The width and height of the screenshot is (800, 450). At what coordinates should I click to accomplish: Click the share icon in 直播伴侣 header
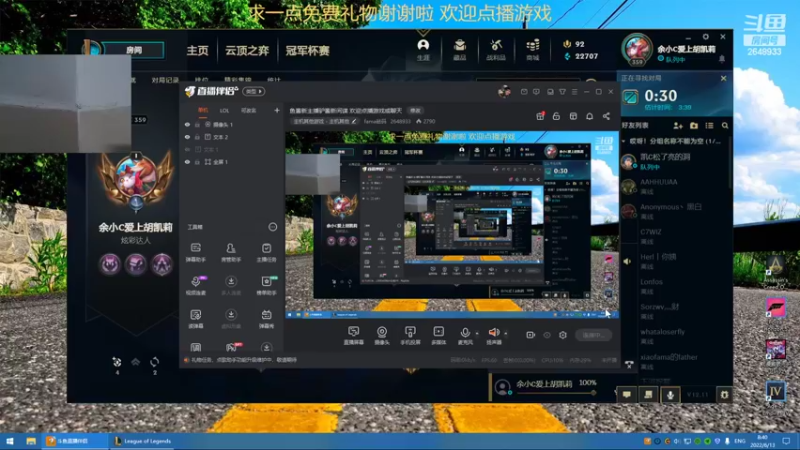606,116
